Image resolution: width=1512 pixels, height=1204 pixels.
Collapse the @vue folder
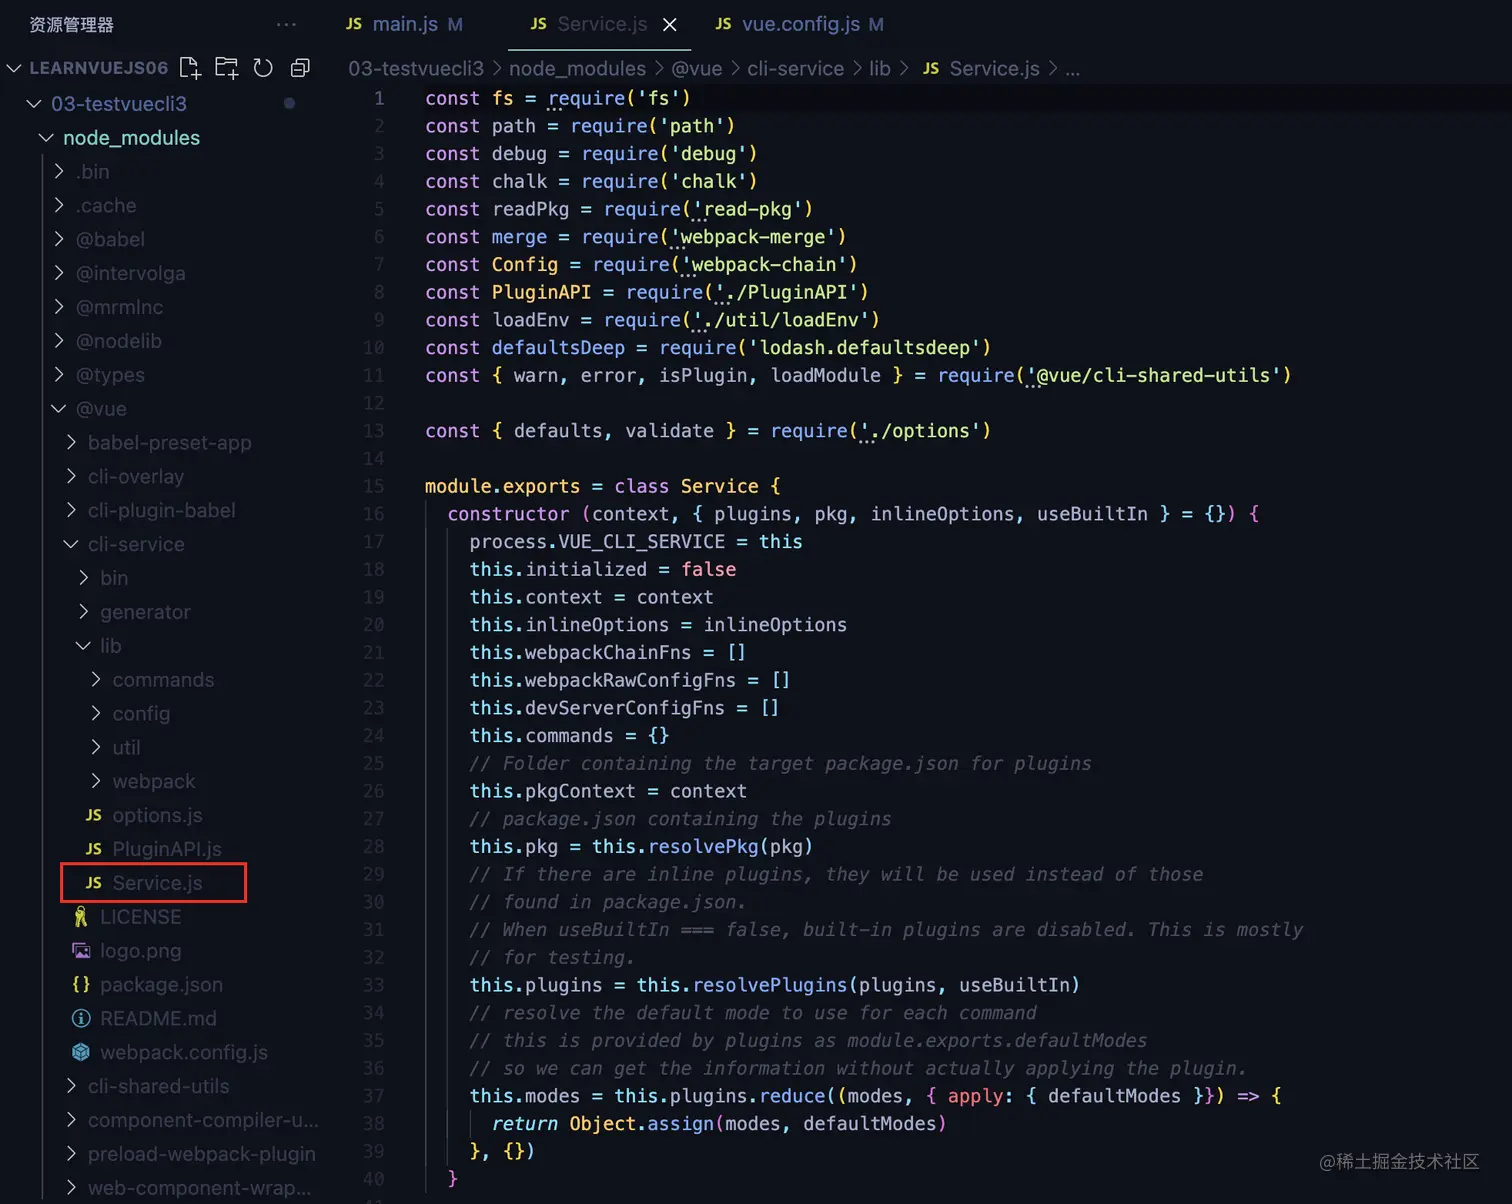click(x=59, y=409)
